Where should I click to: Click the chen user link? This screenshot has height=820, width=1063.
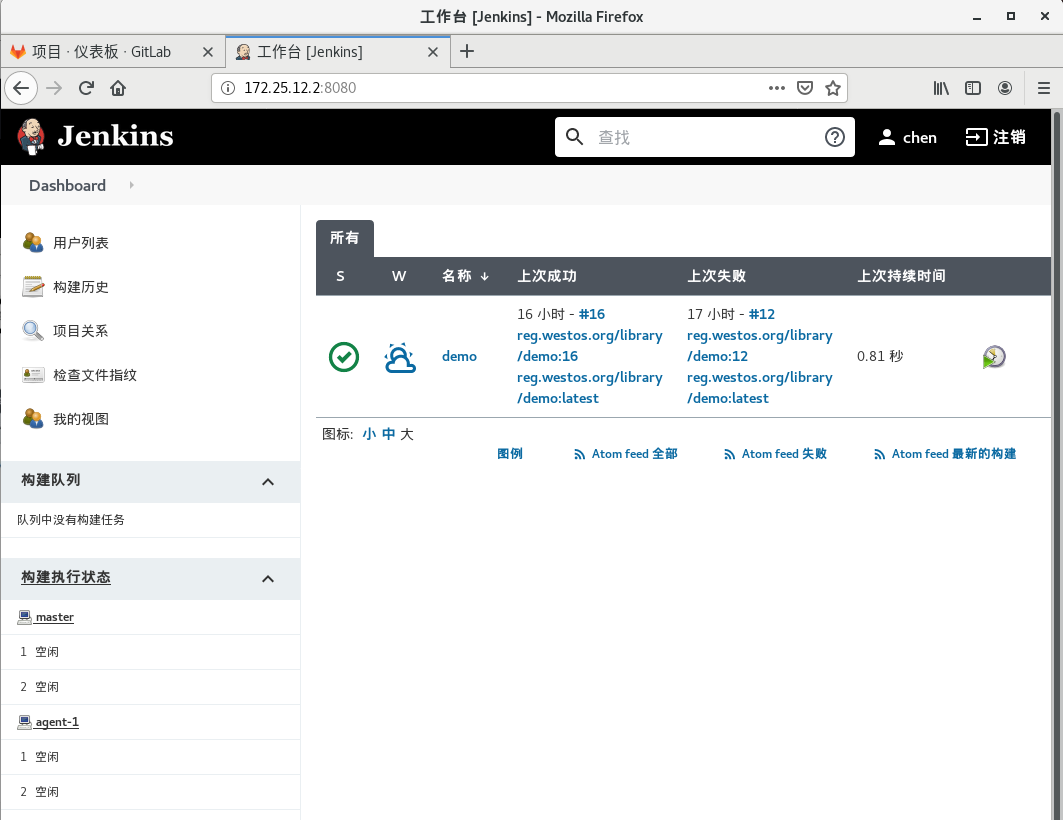point(919,138)
